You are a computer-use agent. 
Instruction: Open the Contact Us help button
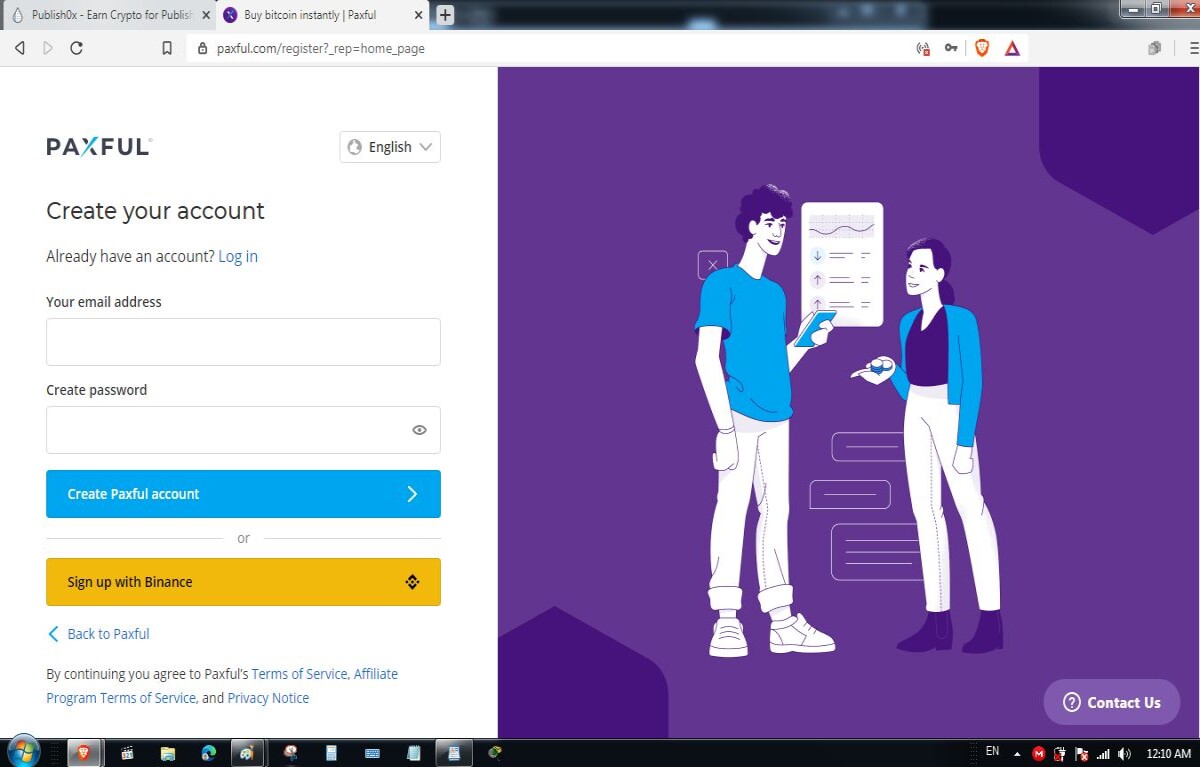point(1112,702)
